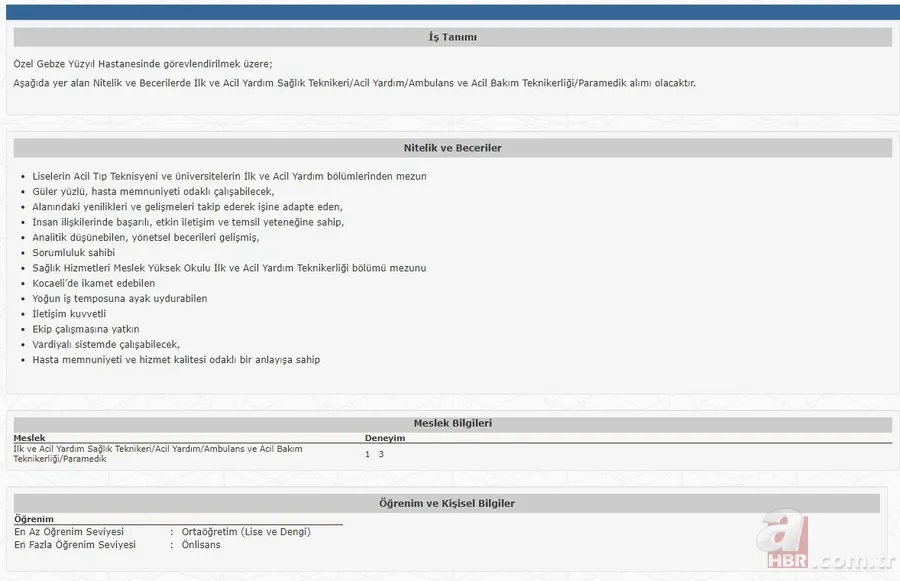Click the Öğrenim ve Kişisel Bilgiler header
Viewport: 900px width, 581px height.
(446, 503)
